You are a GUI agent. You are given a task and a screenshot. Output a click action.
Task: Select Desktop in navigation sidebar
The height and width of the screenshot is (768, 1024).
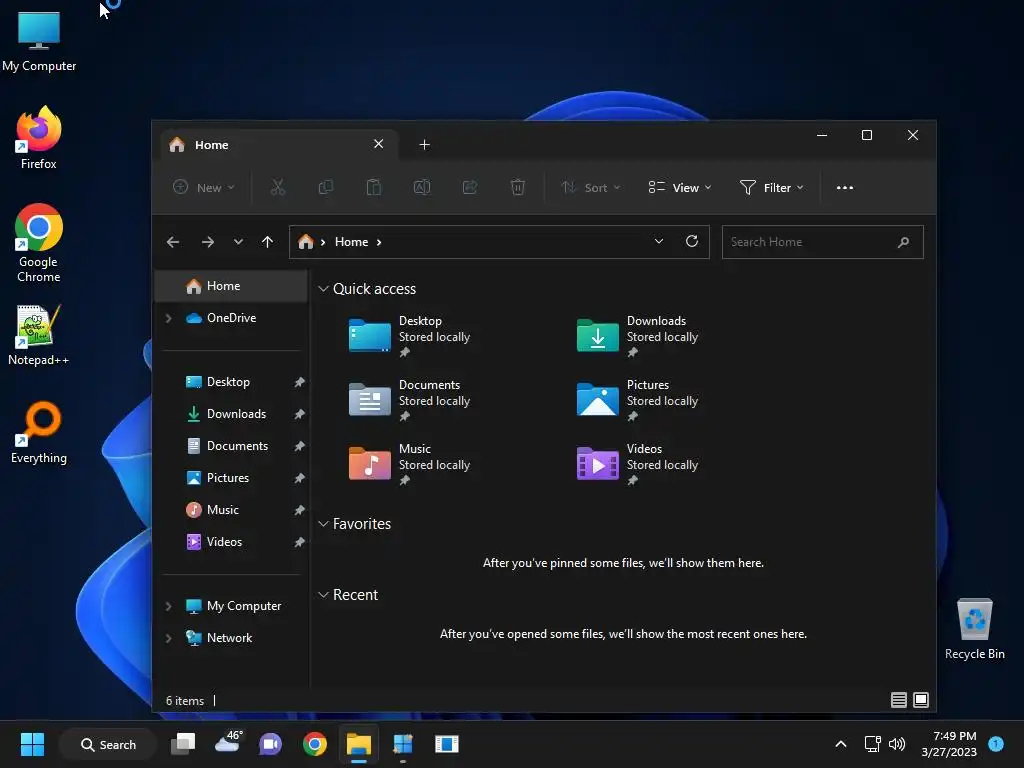(231, 382)
